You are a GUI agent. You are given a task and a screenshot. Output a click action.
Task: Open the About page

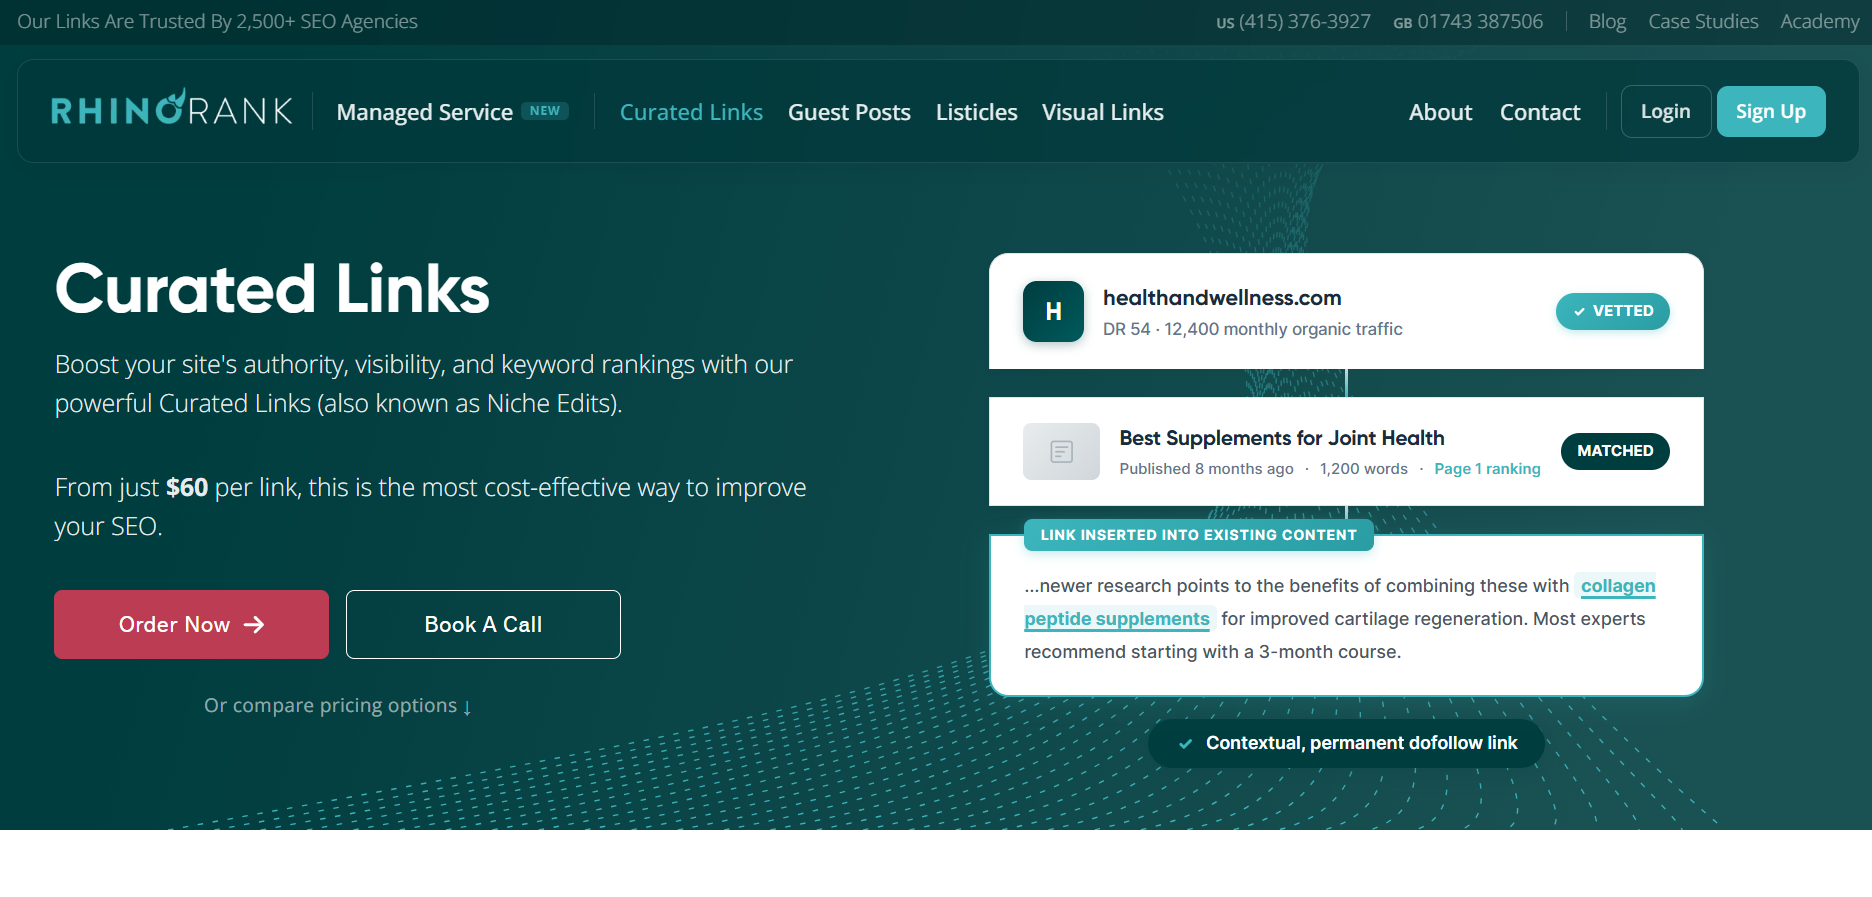[x=1440, y=112]
